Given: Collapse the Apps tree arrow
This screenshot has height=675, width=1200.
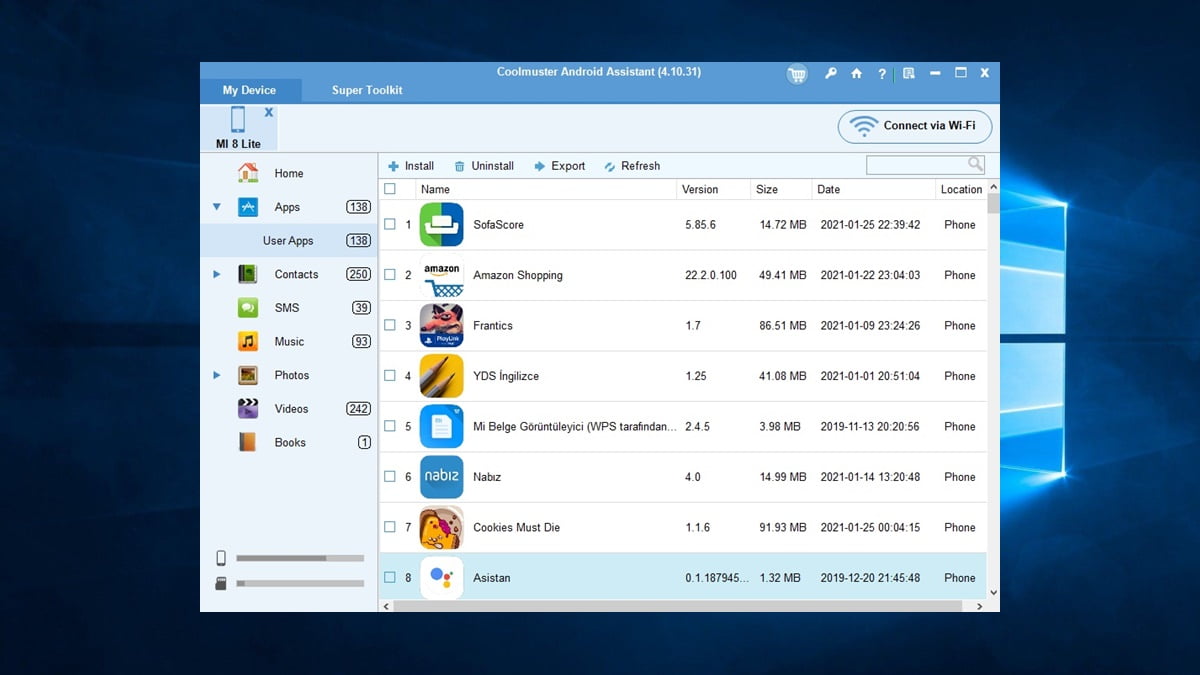Looking at the screenshot, I should coord(217,207).
